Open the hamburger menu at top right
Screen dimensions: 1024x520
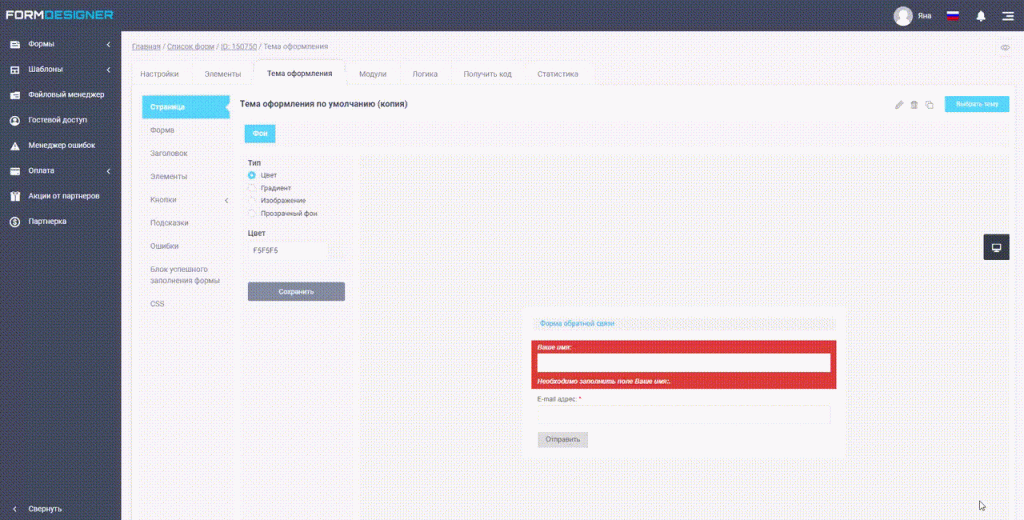(x=1008, y=16)
